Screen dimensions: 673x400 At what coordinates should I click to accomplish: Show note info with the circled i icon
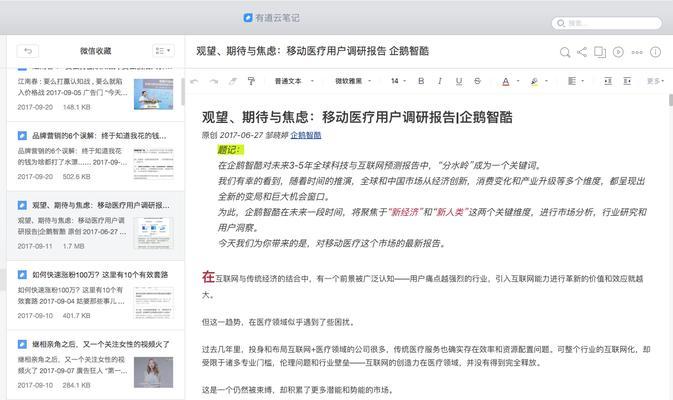point(655,52)
